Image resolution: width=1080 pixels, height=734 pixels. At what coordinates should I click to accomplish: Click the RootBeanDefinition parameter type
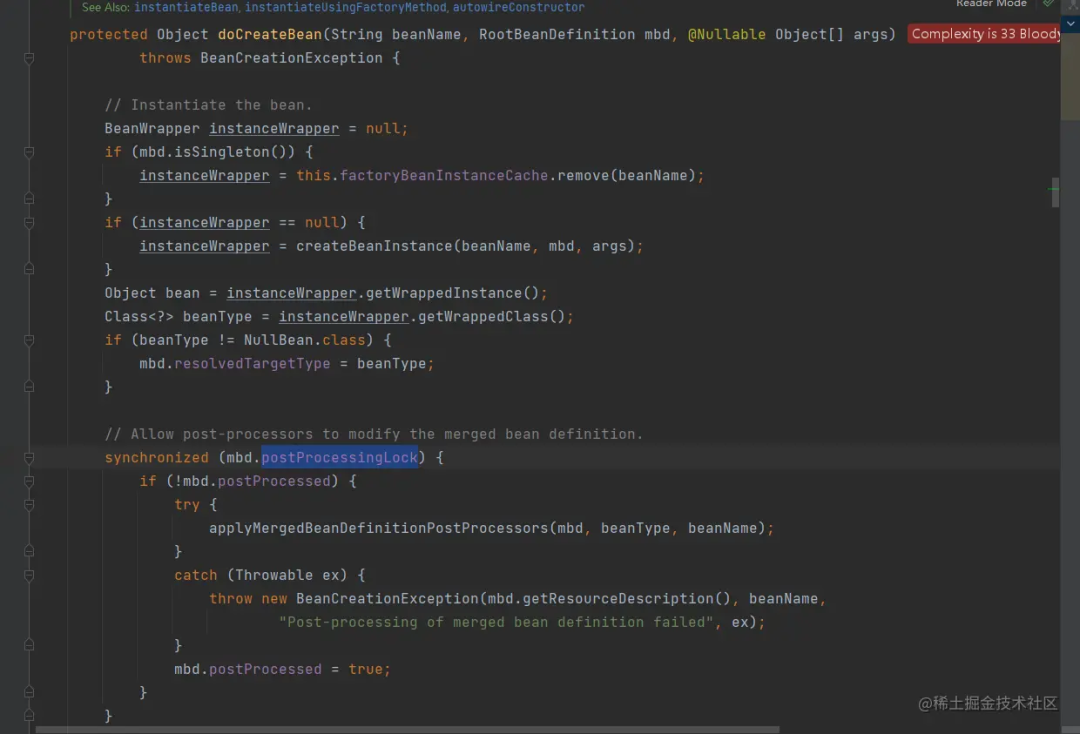pyautogui.click(x=557, y=34)
